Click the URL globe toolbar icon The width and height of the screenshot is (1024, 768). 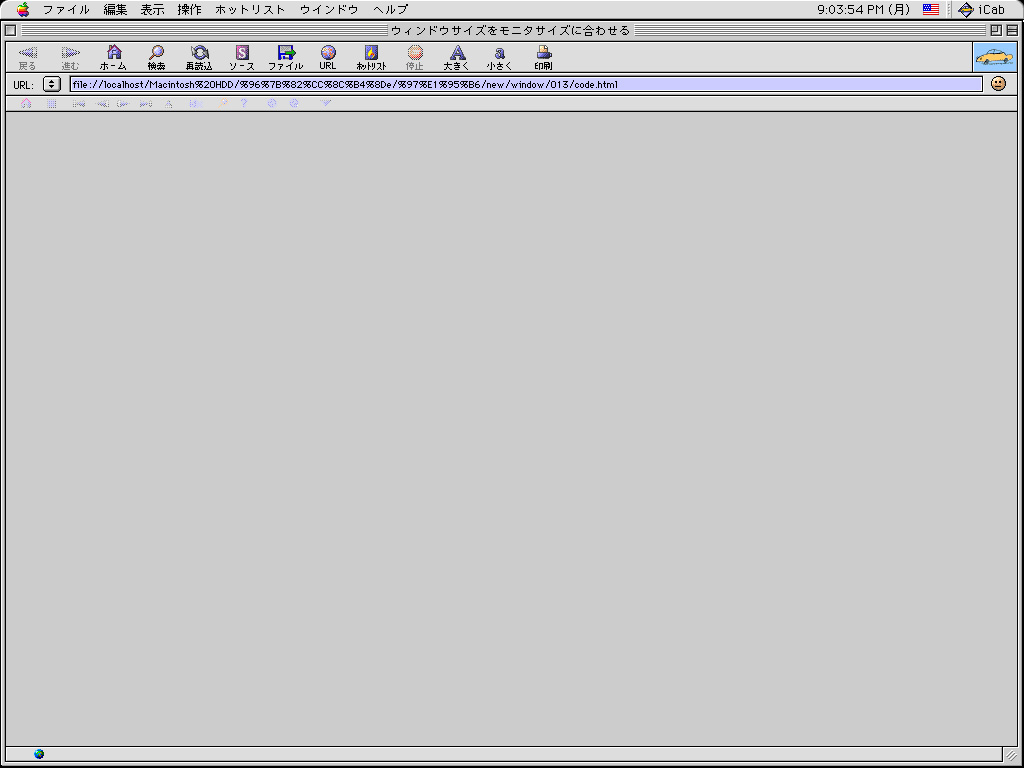point(328,57)
